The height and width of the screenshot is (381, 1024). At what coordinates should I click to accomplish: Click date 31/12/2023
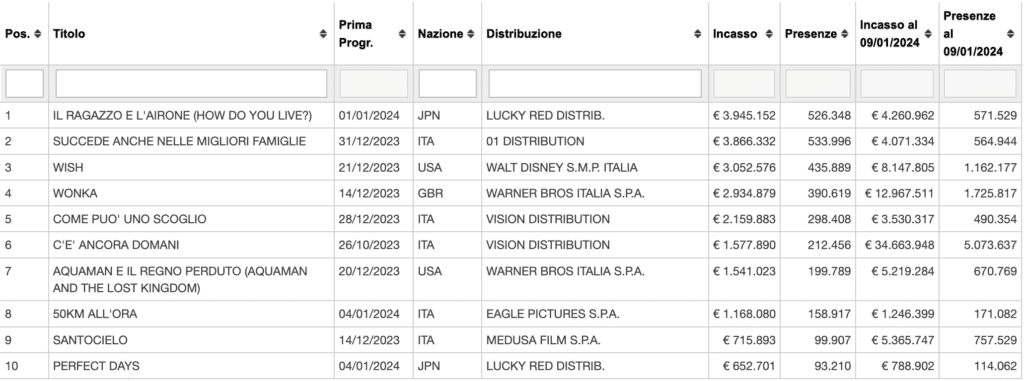(369, 141)
